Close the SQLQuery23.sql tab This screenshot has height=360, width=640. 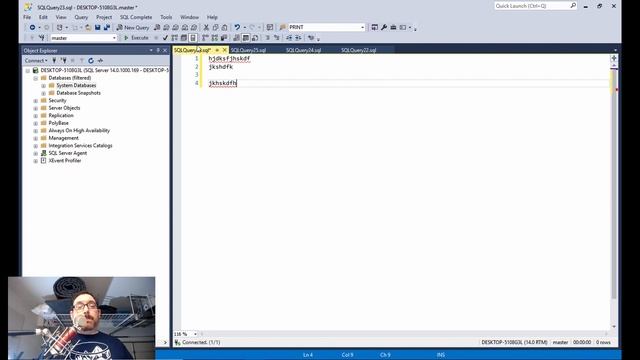[x=224, y=50]
